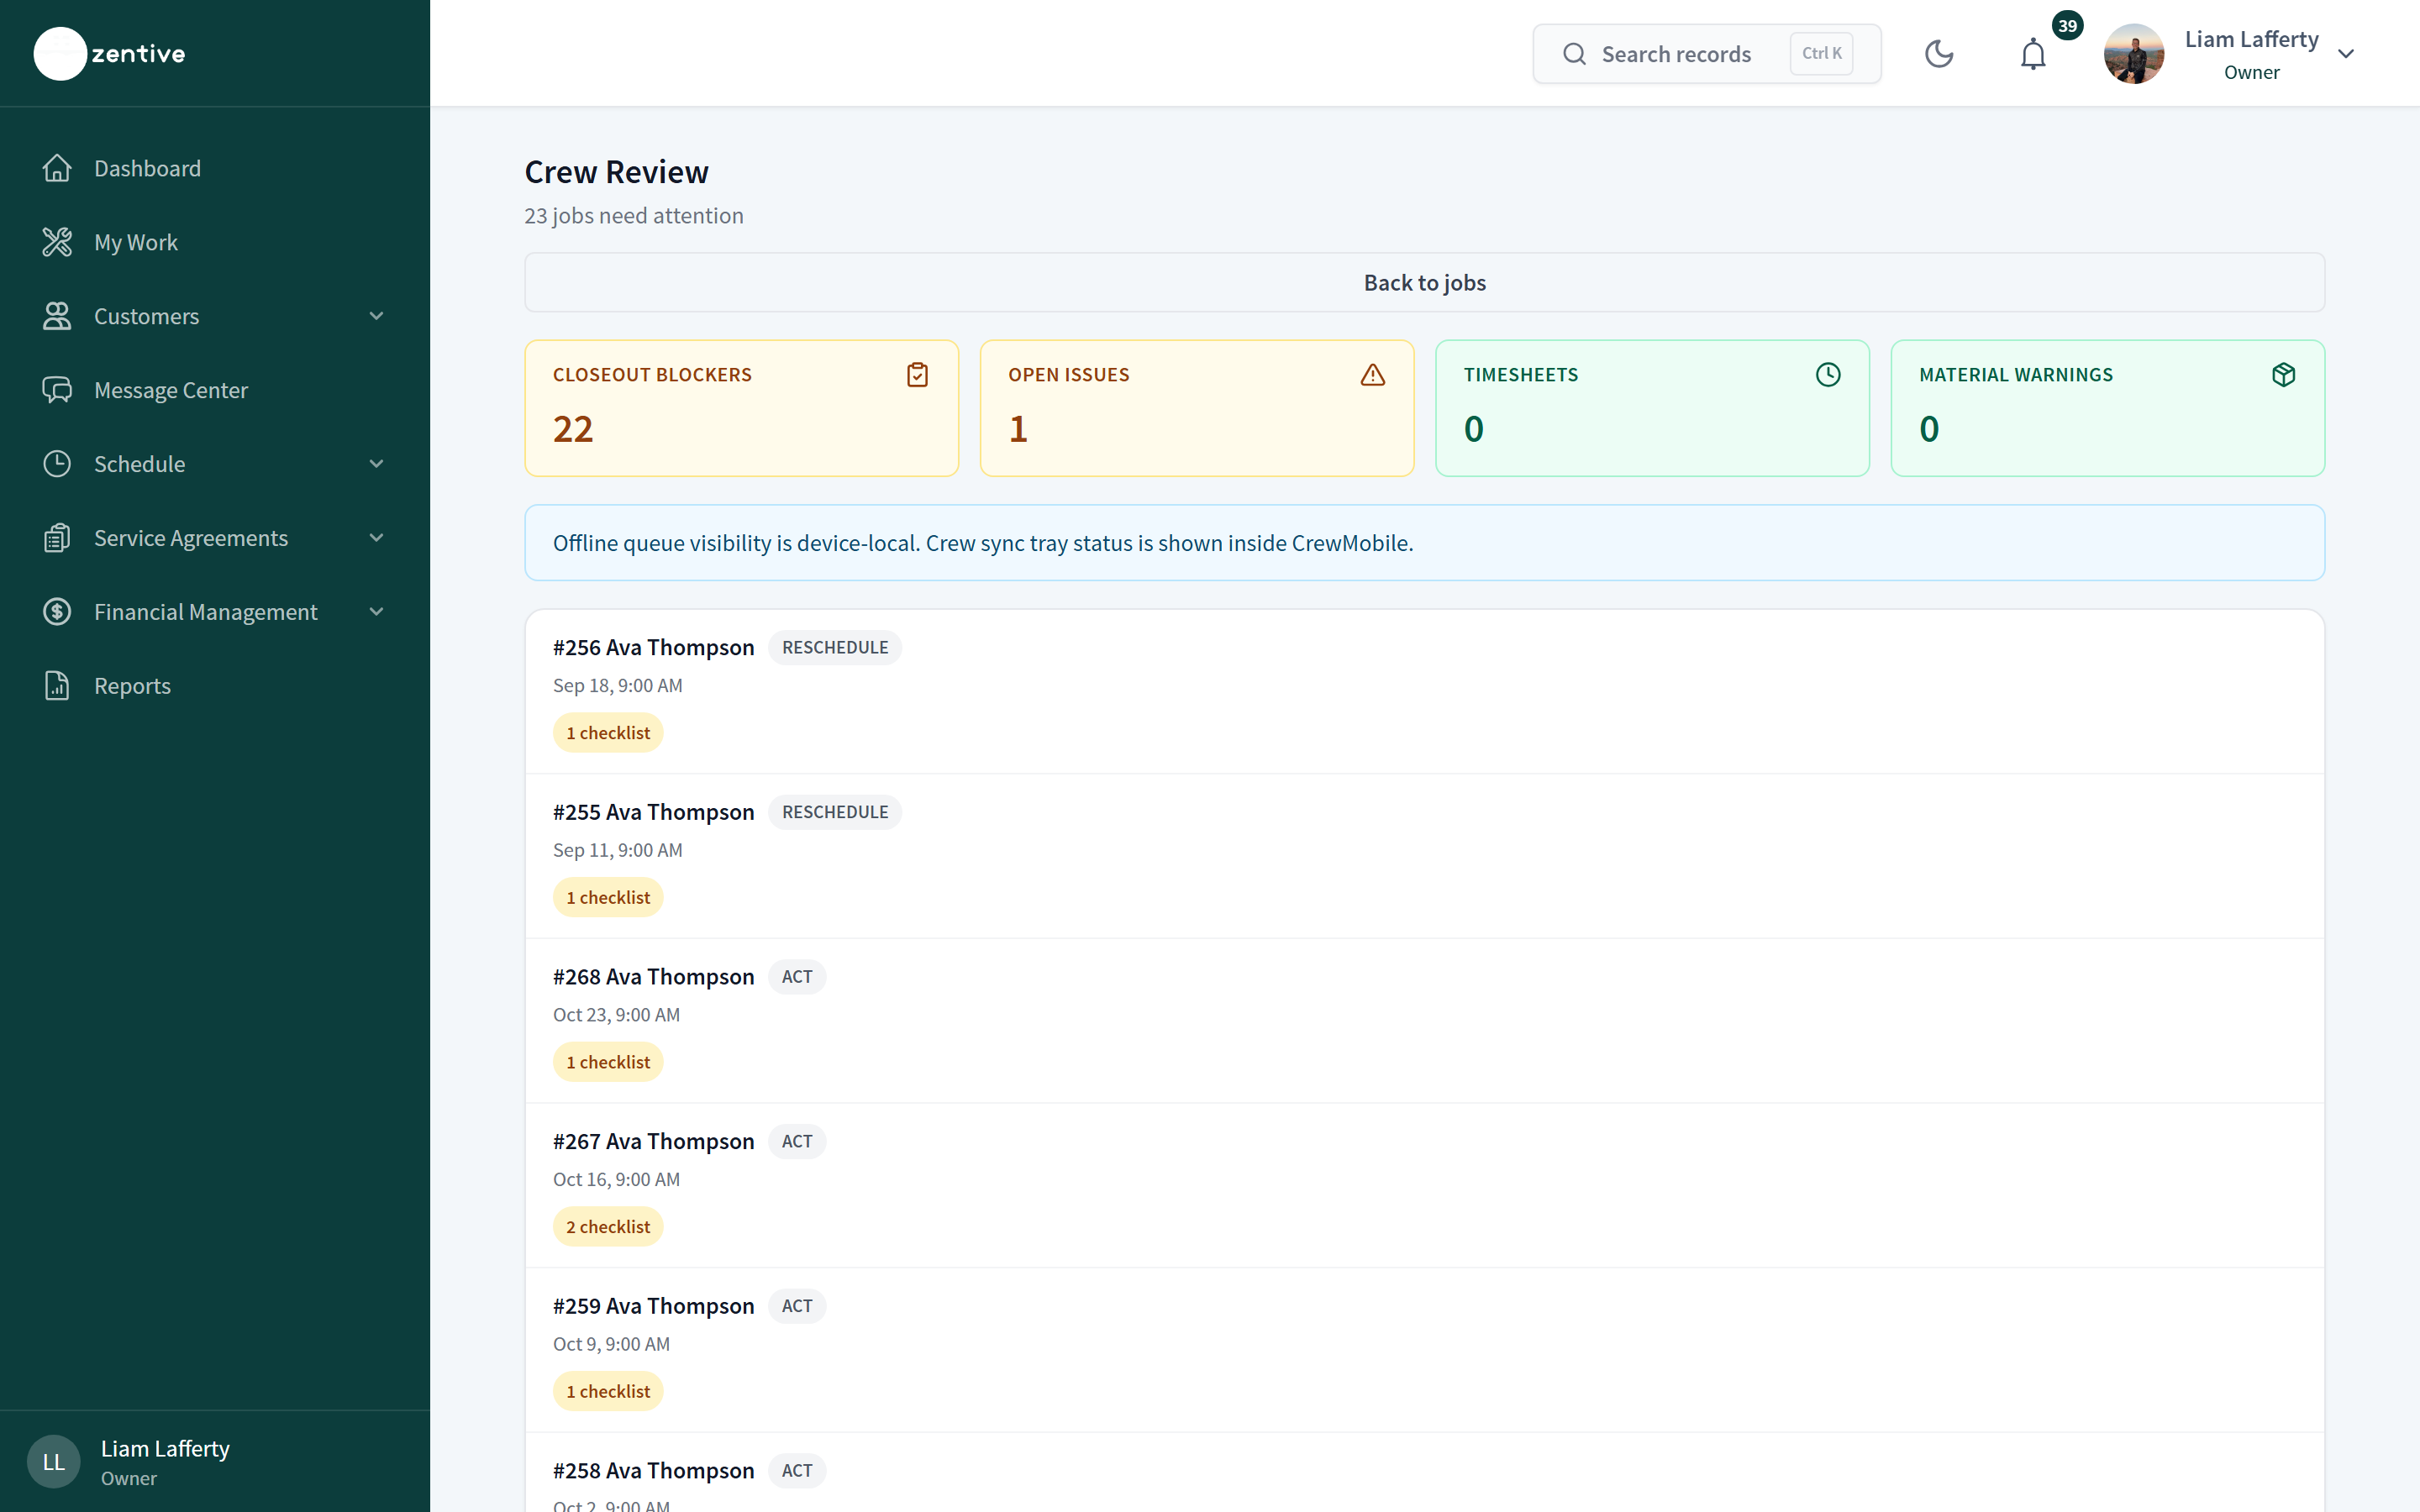Click Material Warnings package icon

click(x=2283, y=375)
